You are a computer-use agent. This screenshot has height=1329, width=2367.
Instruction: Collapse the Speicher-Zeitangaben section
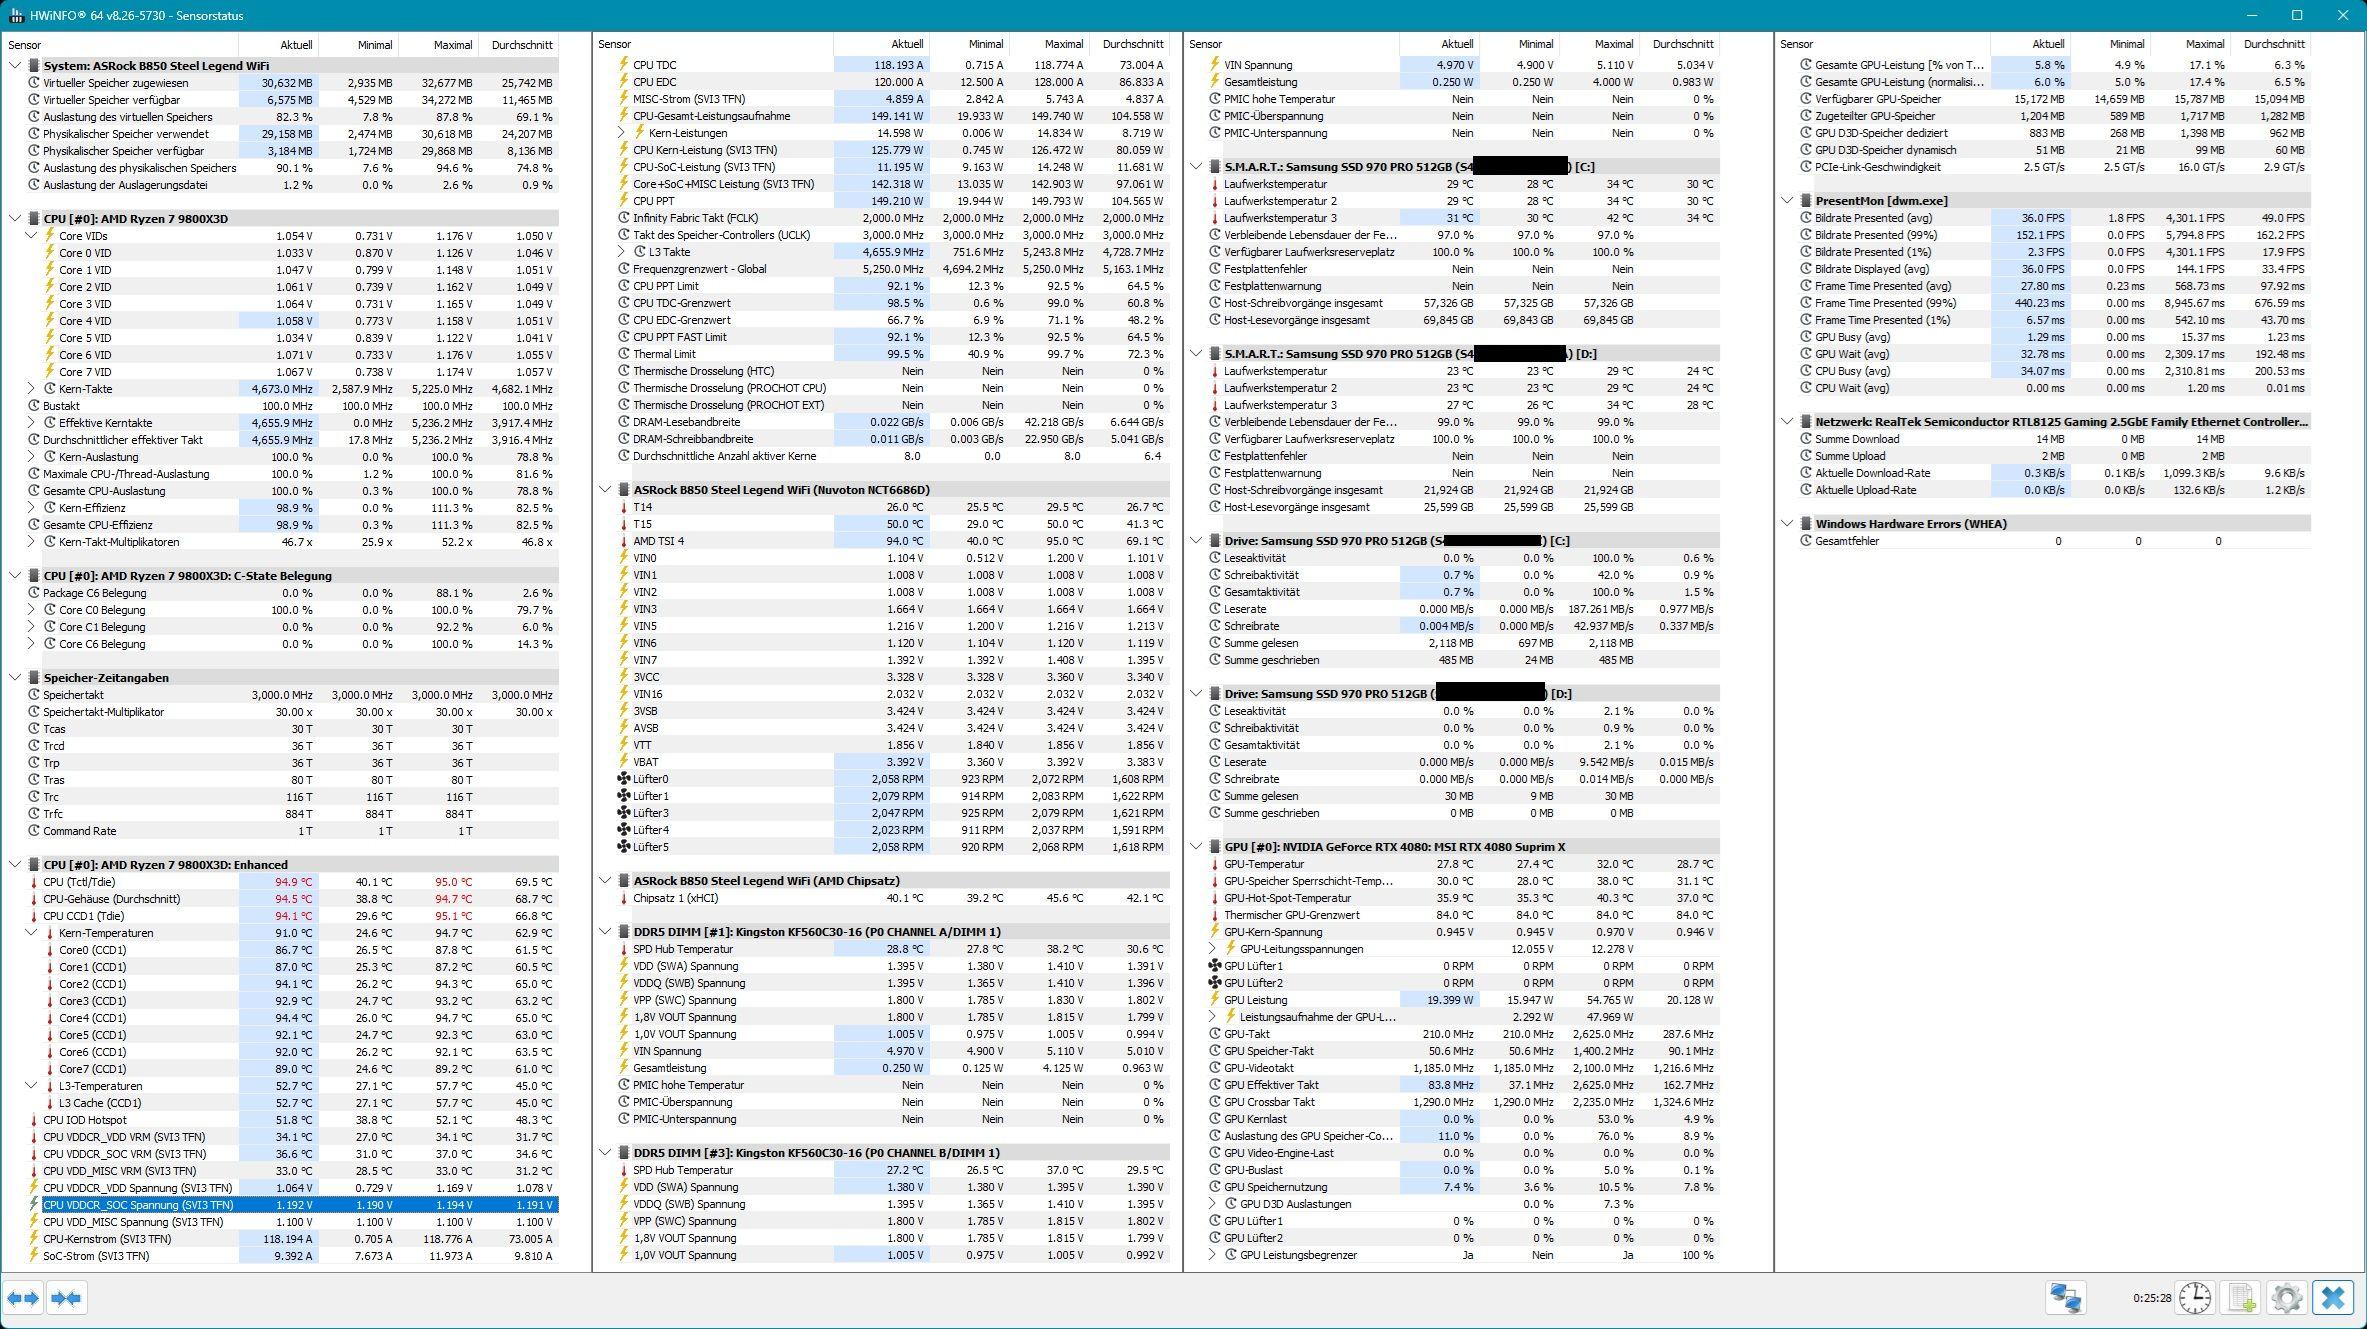tap(15, 678)
